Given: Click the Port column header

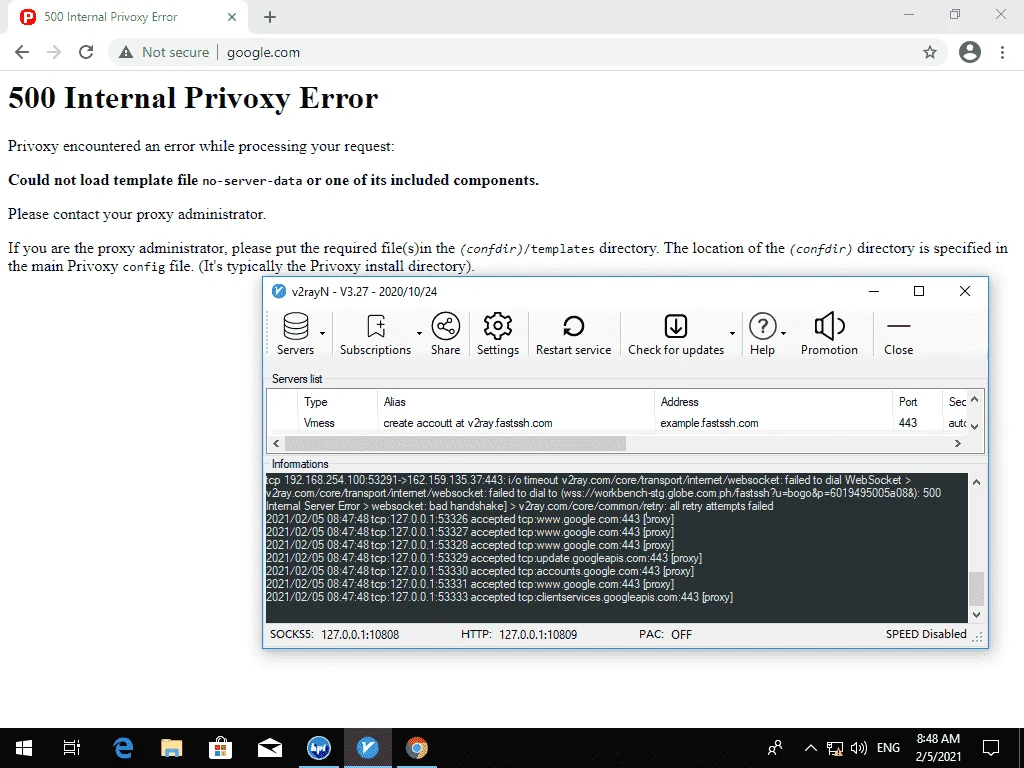Looking at the screenshot, I should click(x=908, y=402).
